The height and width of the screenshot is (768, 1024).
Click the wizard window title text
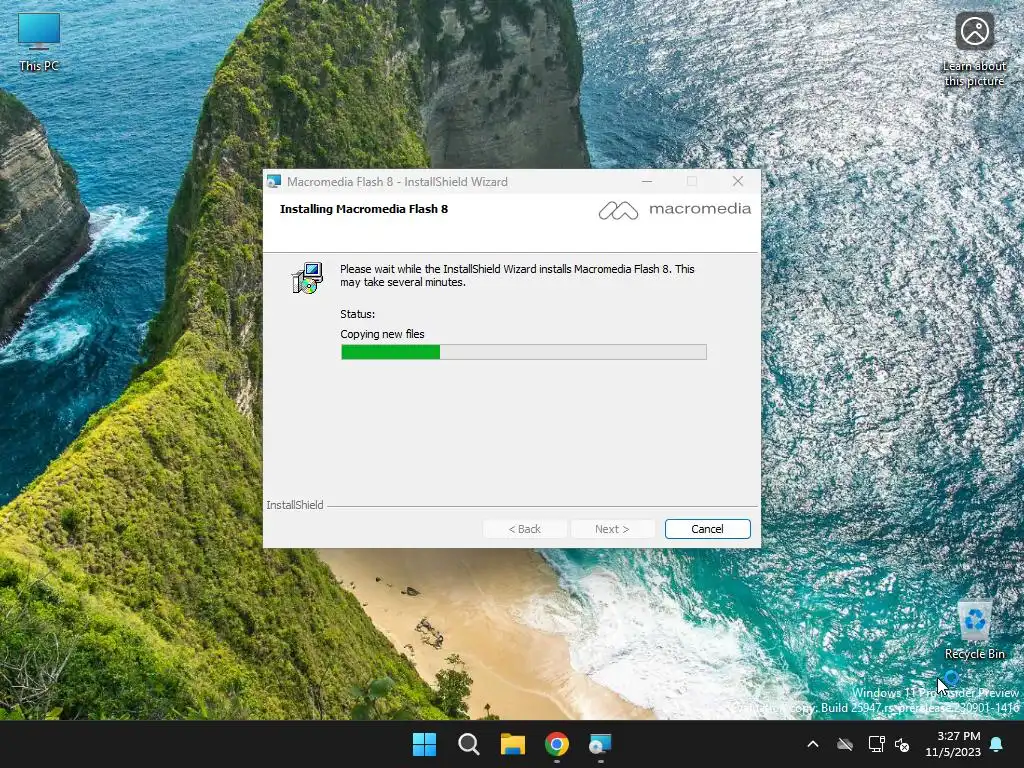click(397, 182)
